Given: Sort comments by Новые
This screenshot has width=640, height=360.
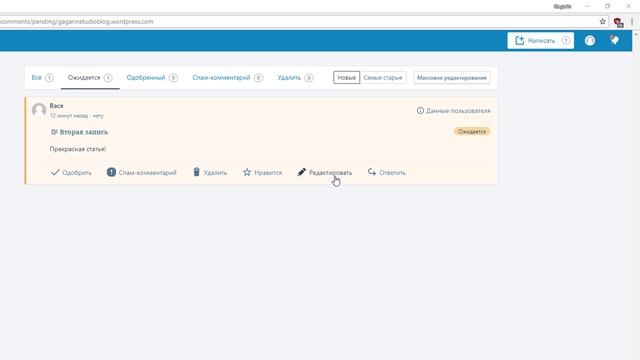Looking at the screenshot, I should tap(347, 78).
